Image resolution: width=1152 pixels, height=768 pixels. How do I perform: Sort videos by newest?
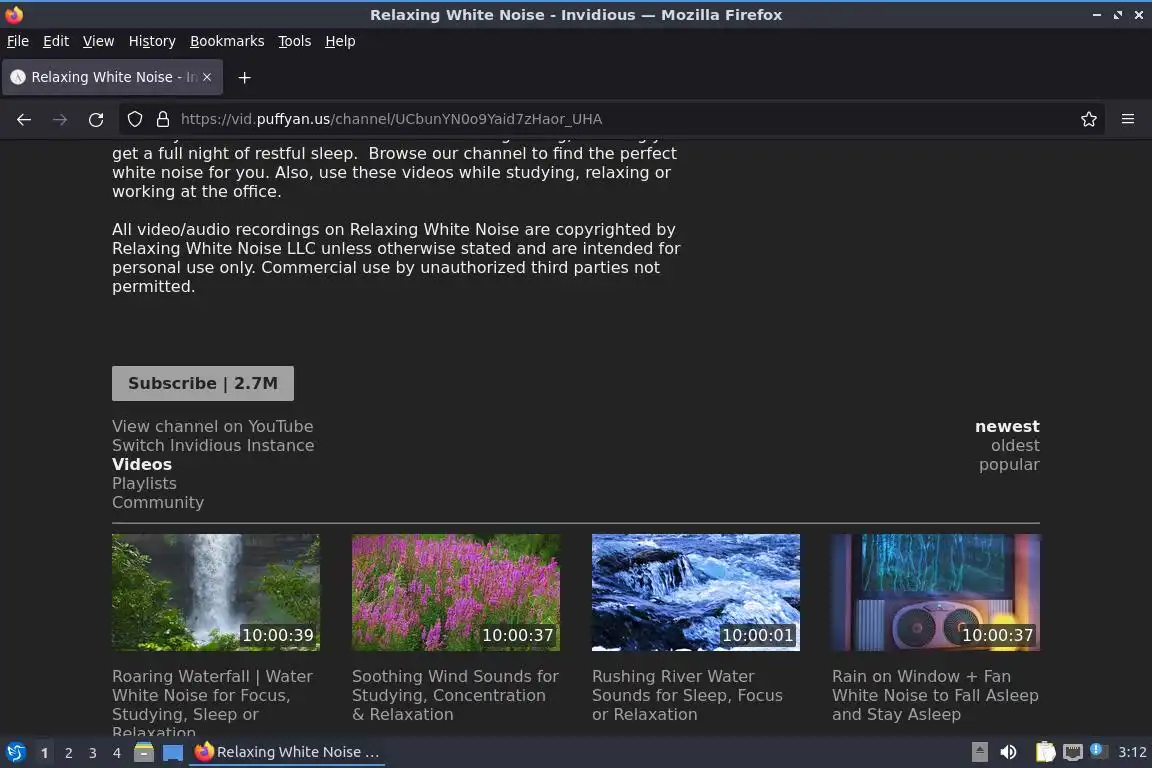tap(1007, 426)
